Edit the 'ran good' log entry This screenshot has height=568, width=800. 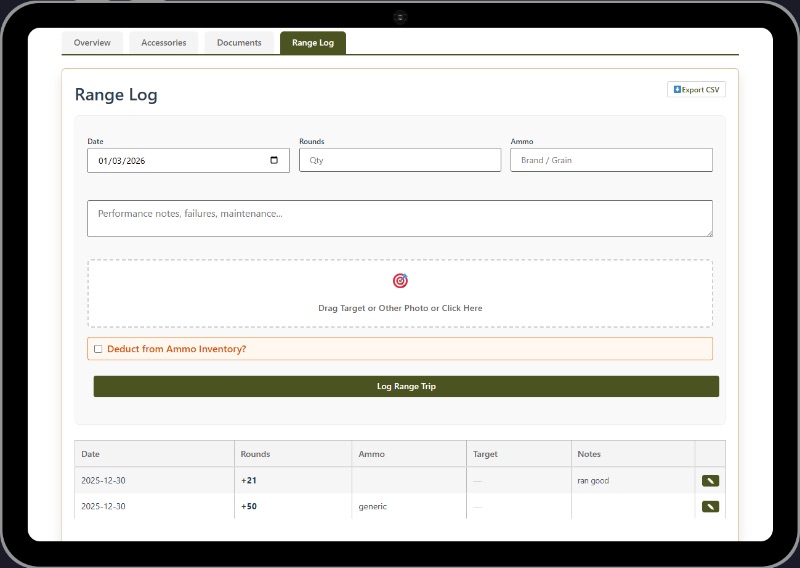click(710, 481)
